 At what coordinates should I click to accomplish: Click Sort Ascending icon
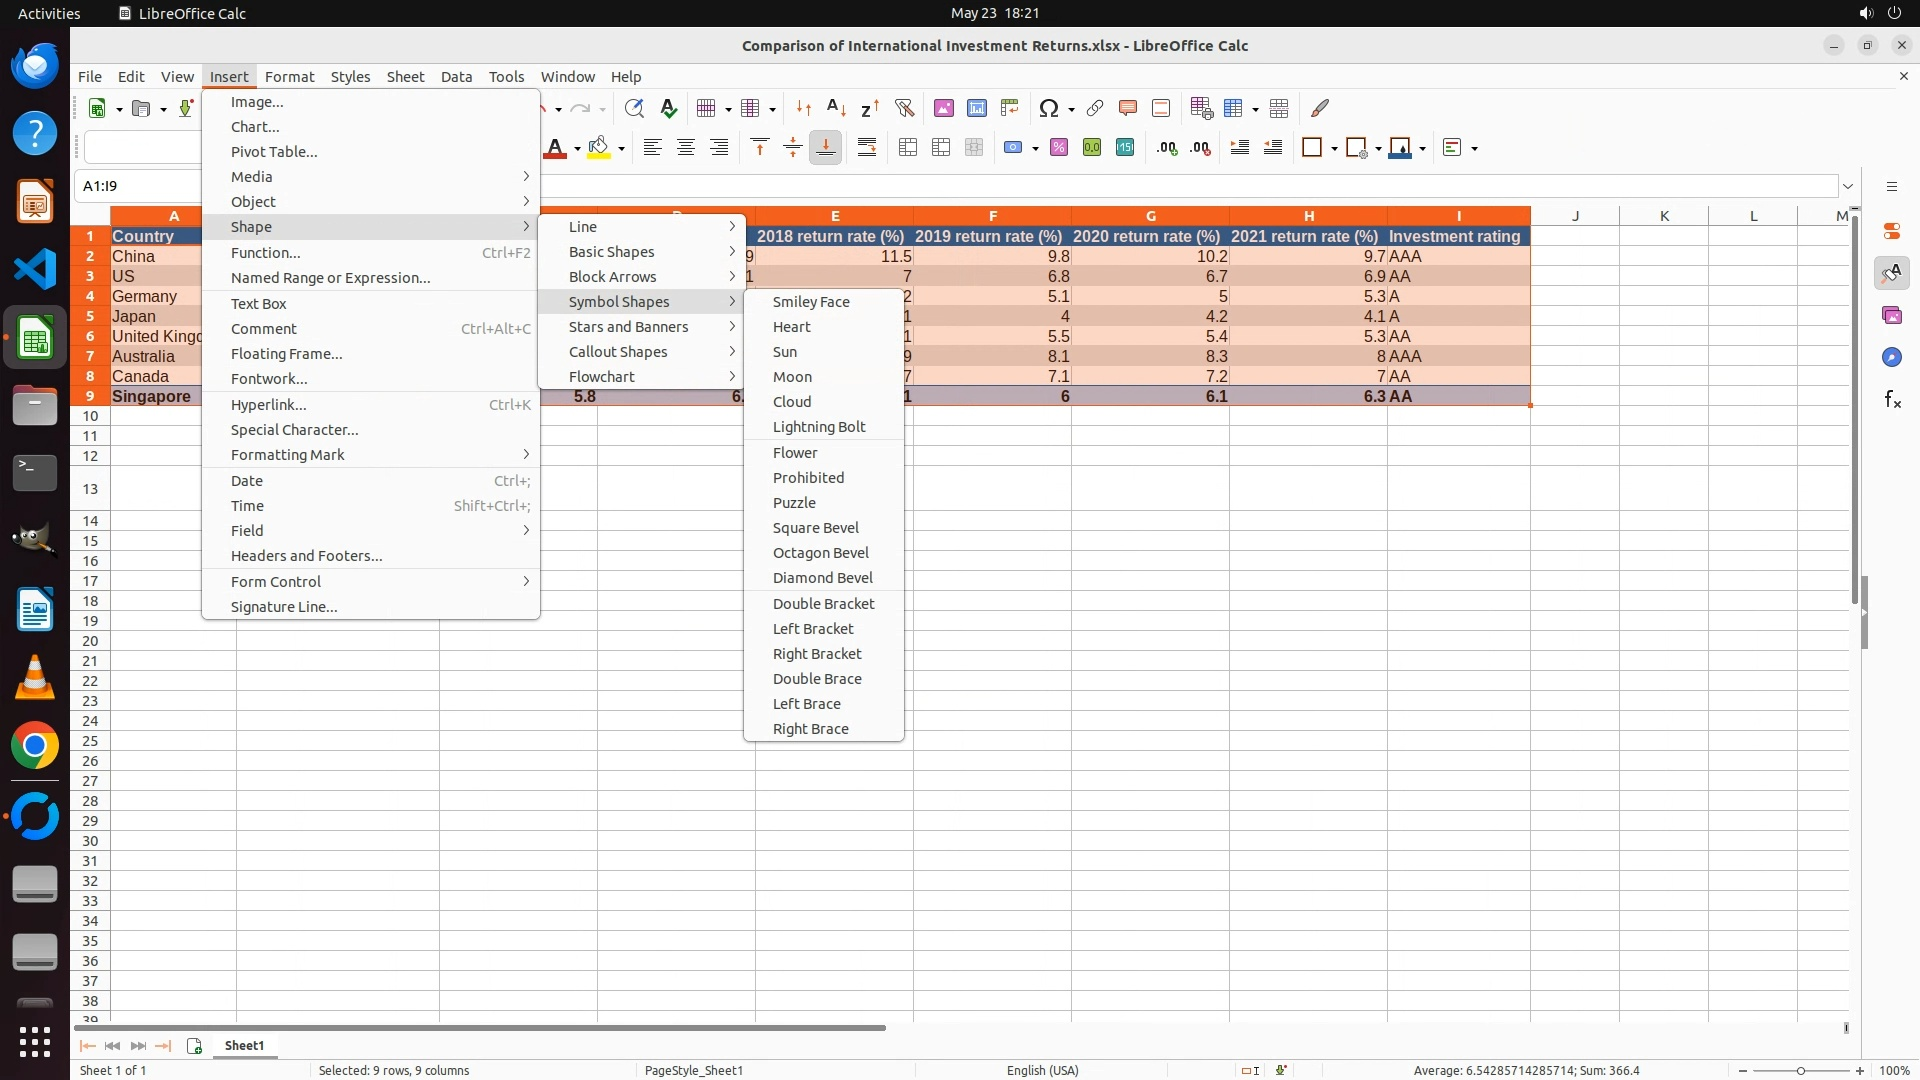pos(837,108)
